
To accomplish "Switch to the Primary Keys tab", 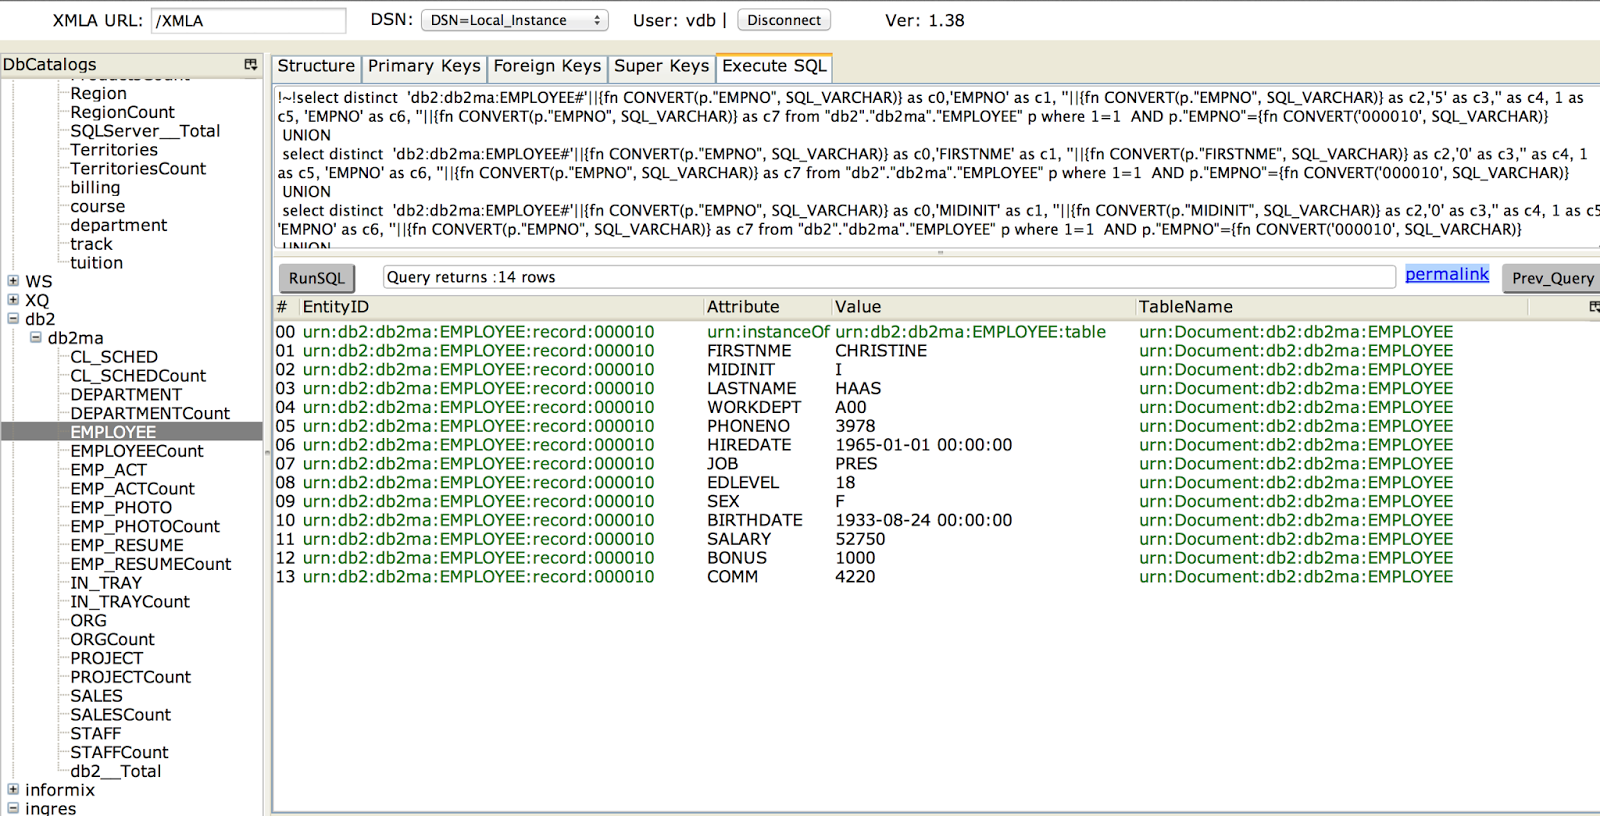I will click(424, 66).
